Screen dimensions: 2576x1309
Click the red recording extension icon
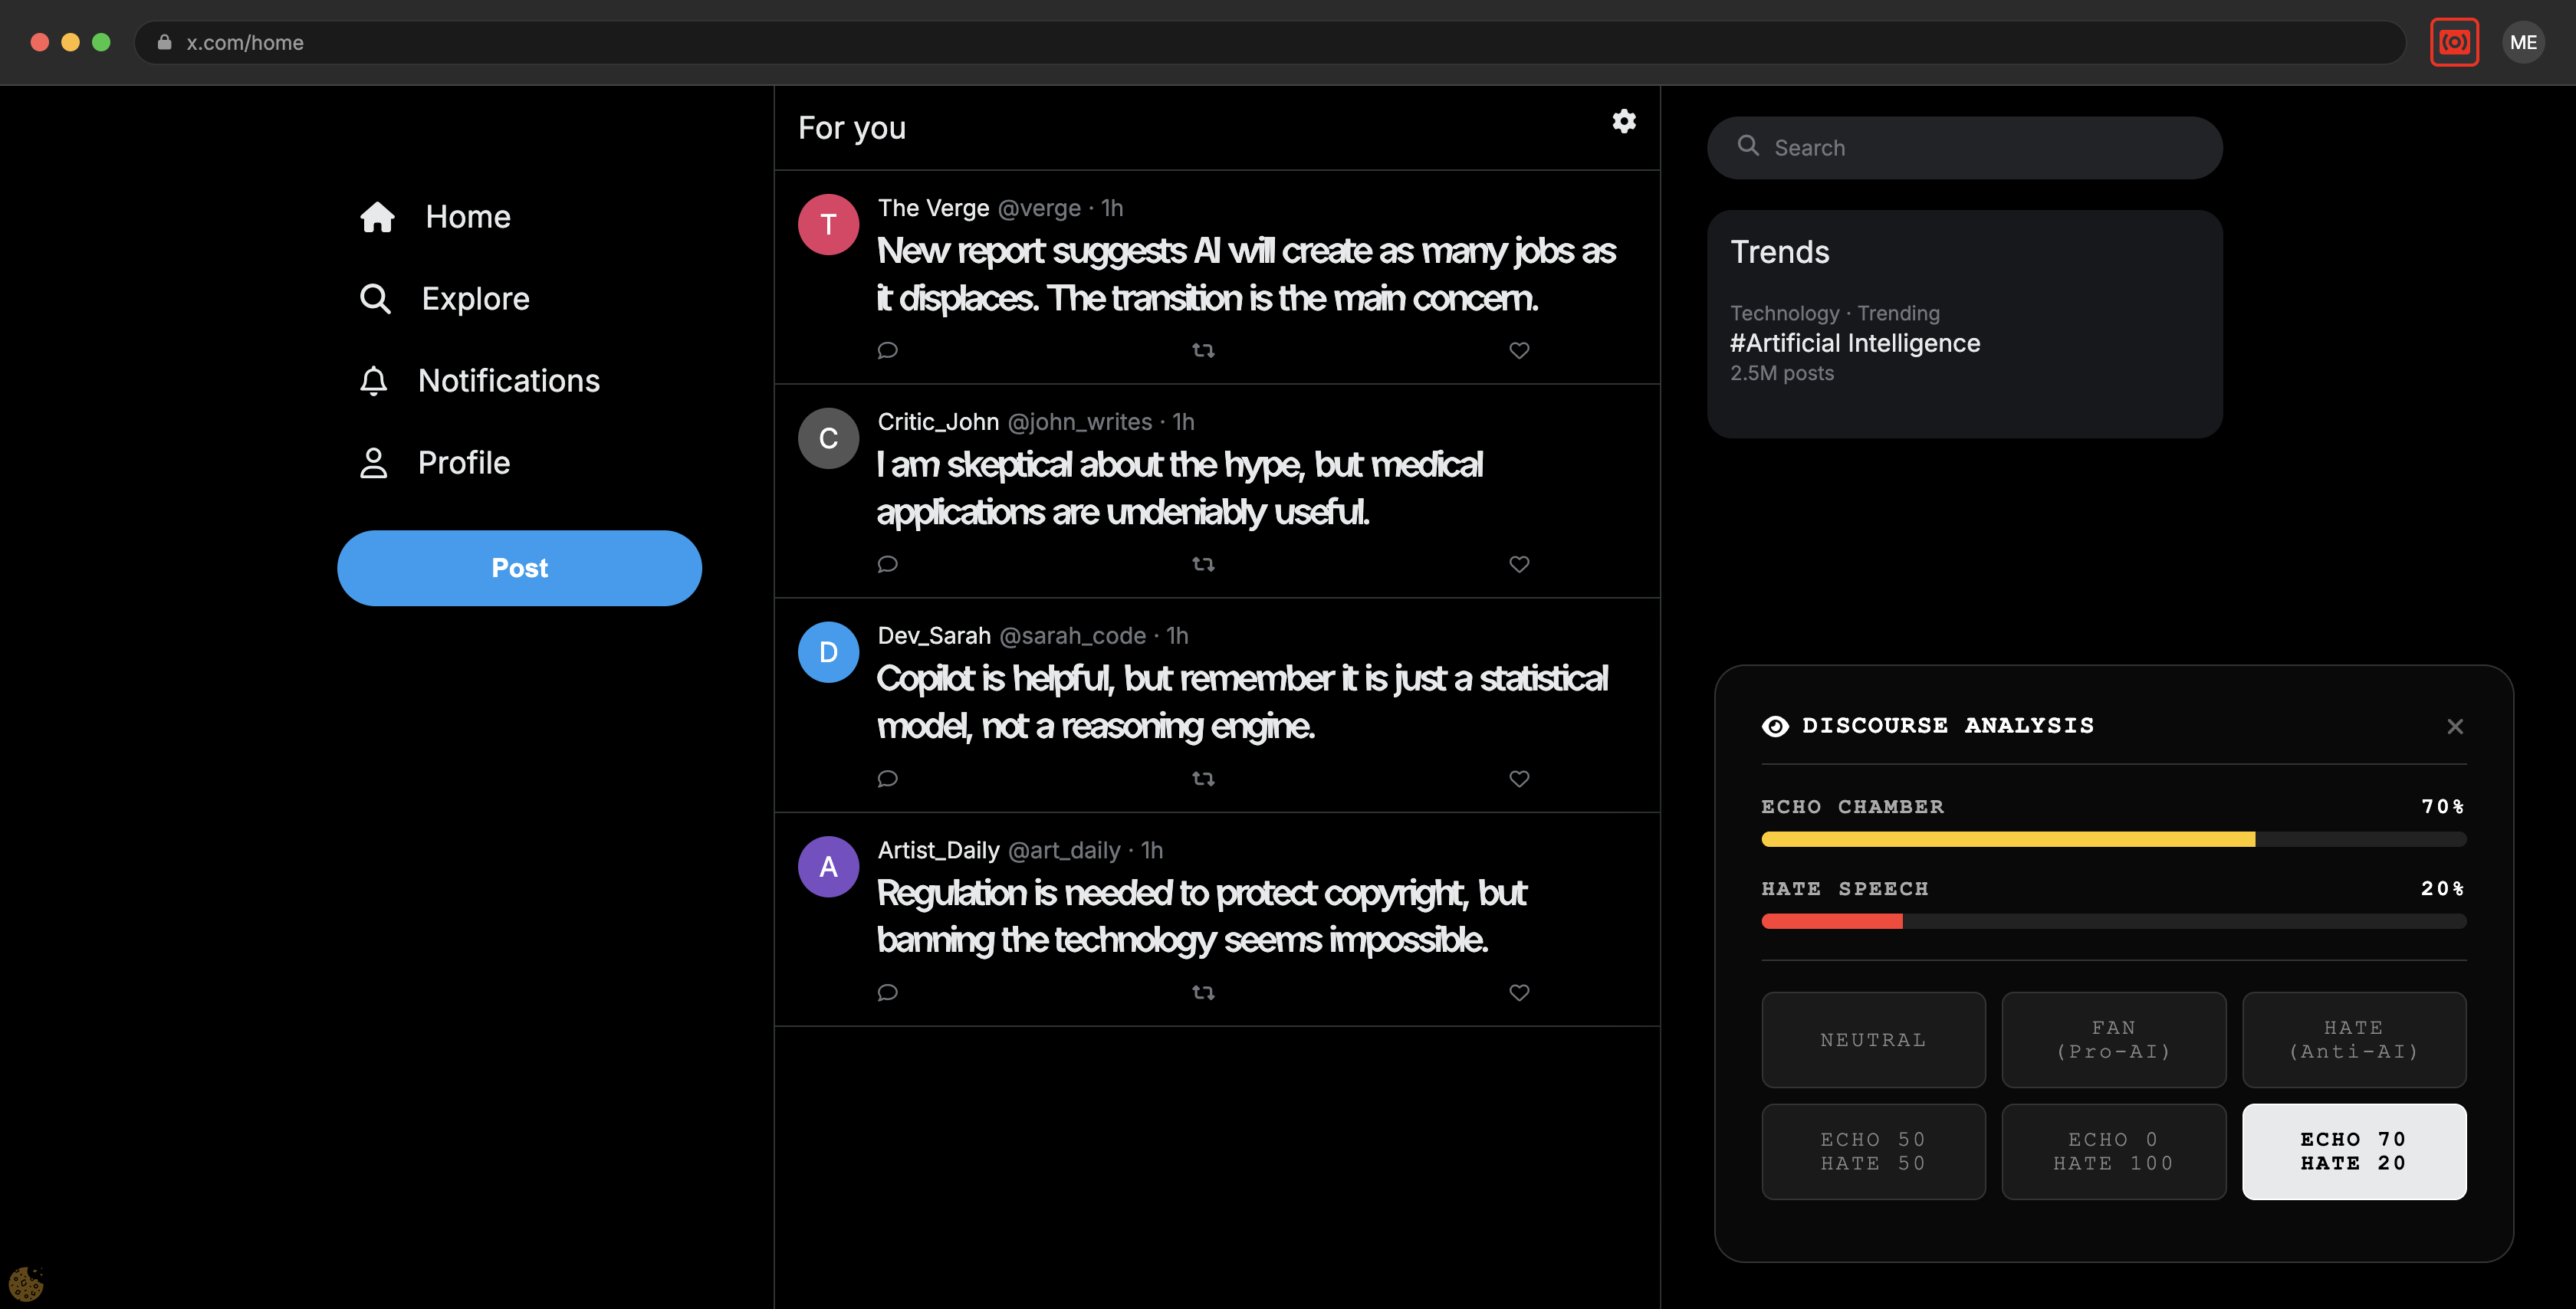2453,42
